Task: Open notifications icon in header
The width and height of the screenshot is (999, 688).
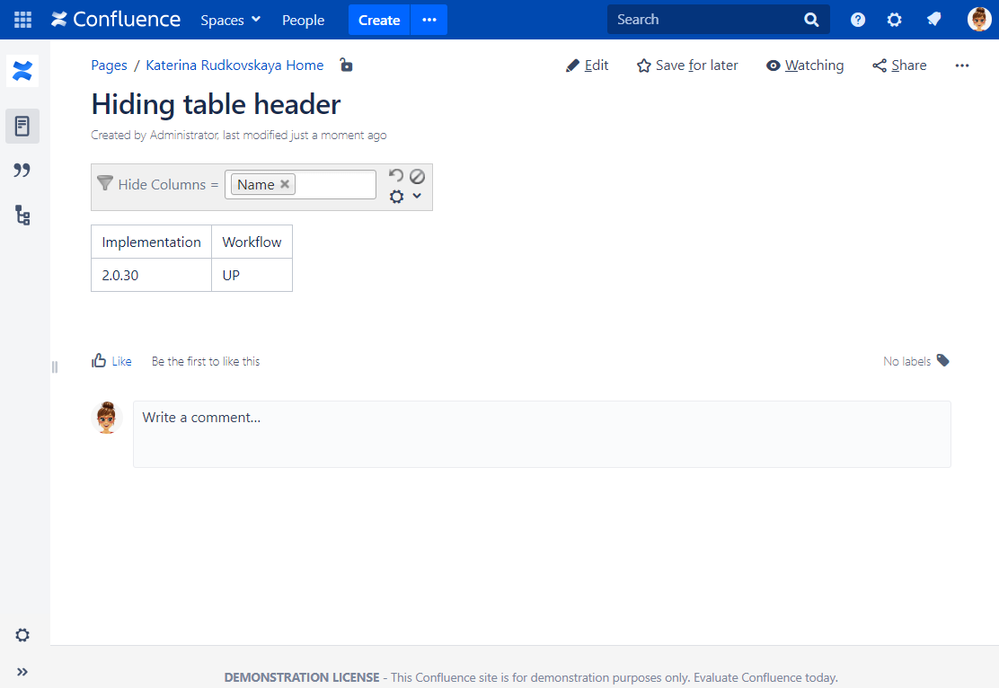Action: (934, 20)
